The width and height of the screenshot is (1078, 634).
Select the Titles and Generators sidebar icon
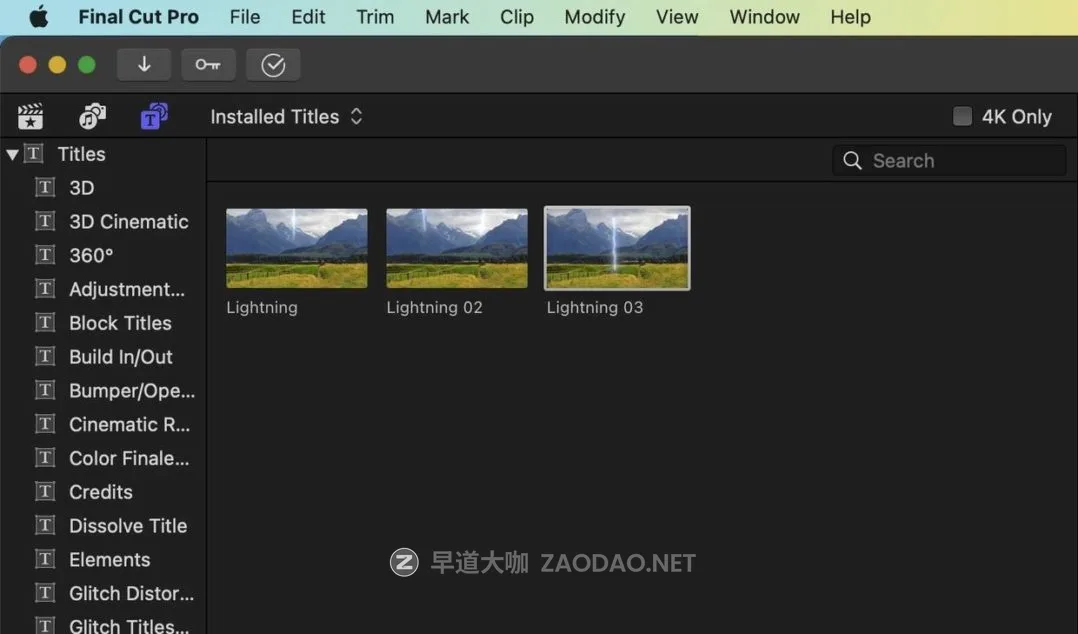(154, 117)
